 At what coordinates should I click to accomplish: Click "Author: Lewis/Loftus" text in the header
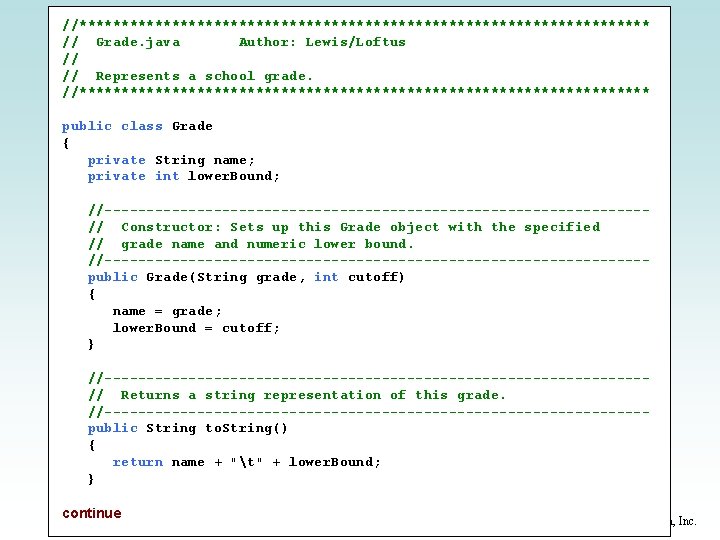tap(322, 42)
